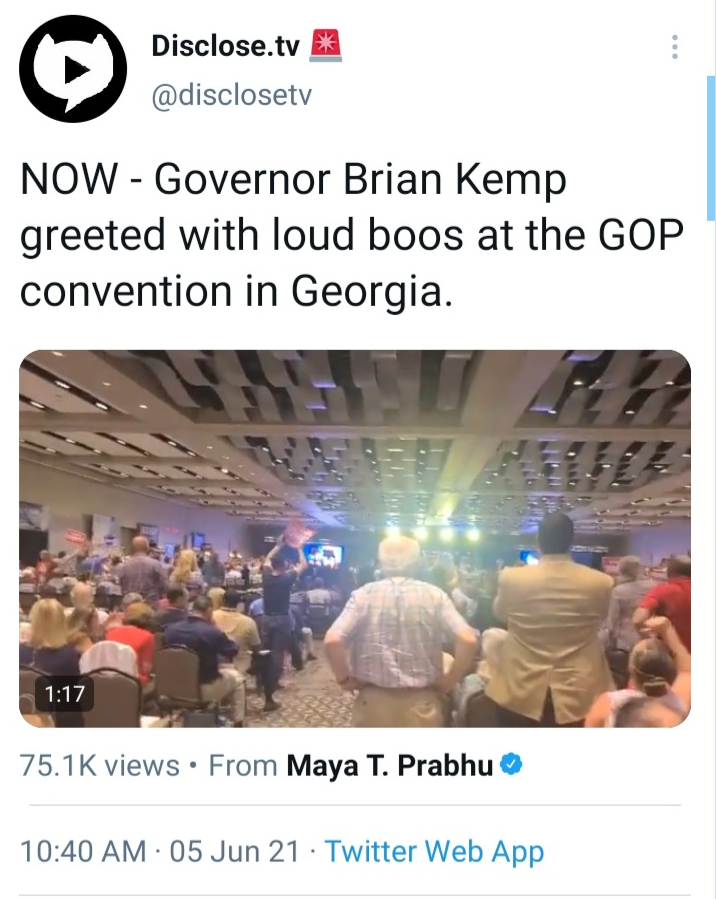This screenshot has width=716, height=899.
Task: Click the tweet text about Governor Brian Kemp
Action: pos(351,235)
